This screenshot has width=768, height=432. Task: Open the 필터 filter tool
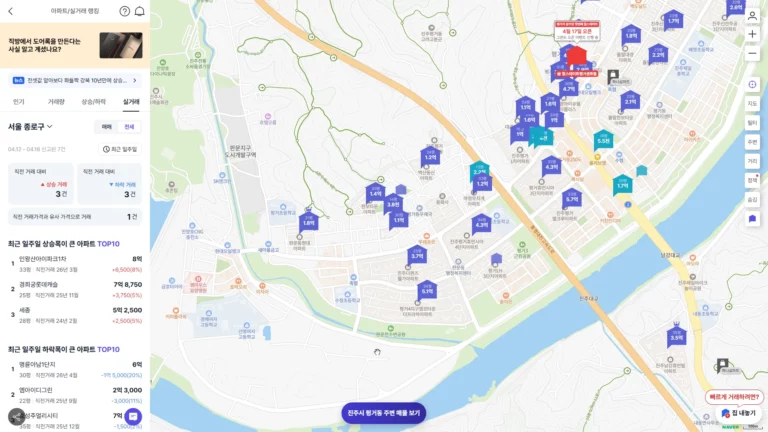point(752,122)
